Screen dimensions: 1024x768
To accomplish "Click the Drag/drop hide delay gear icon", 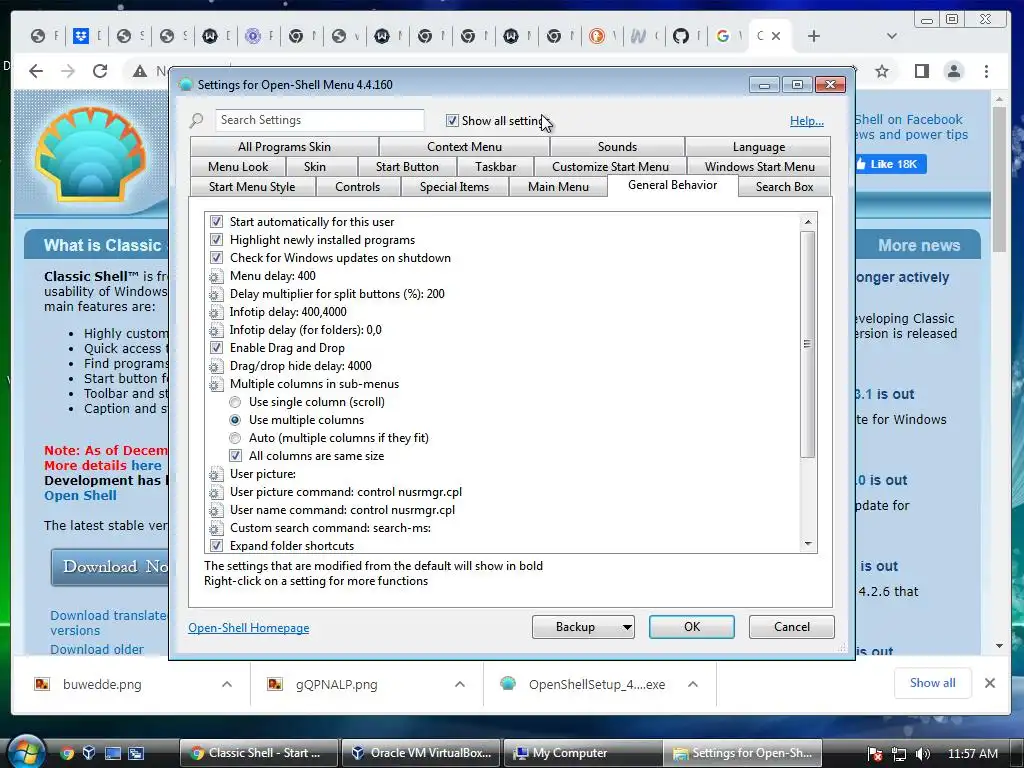I will click(x=216, y=366).
